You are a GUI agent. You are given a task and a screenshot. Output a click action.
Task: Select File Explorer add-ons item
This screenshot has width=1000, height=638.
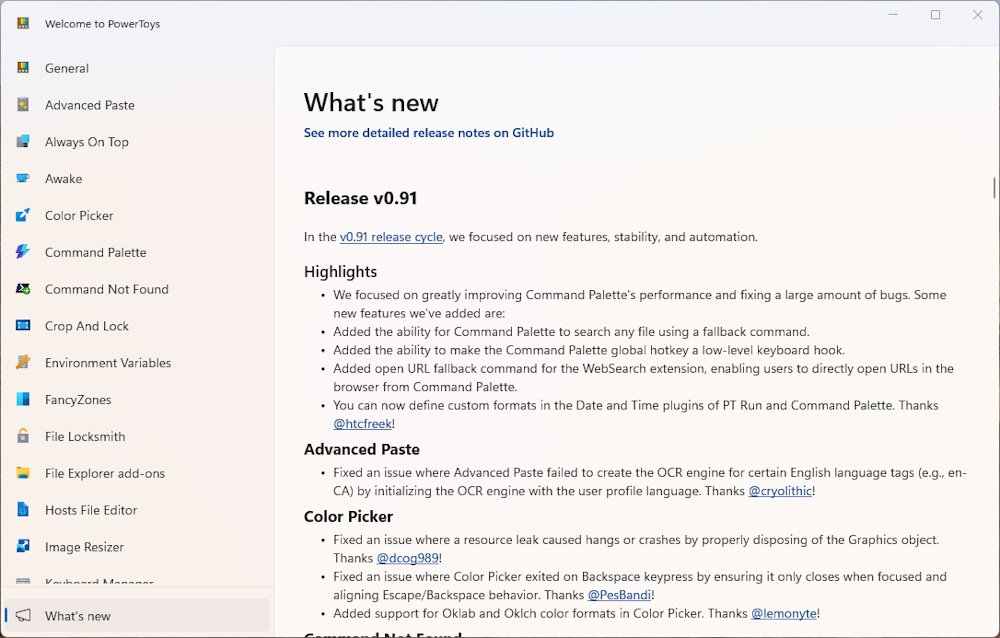pyautogui.click(x=137, y=473)
